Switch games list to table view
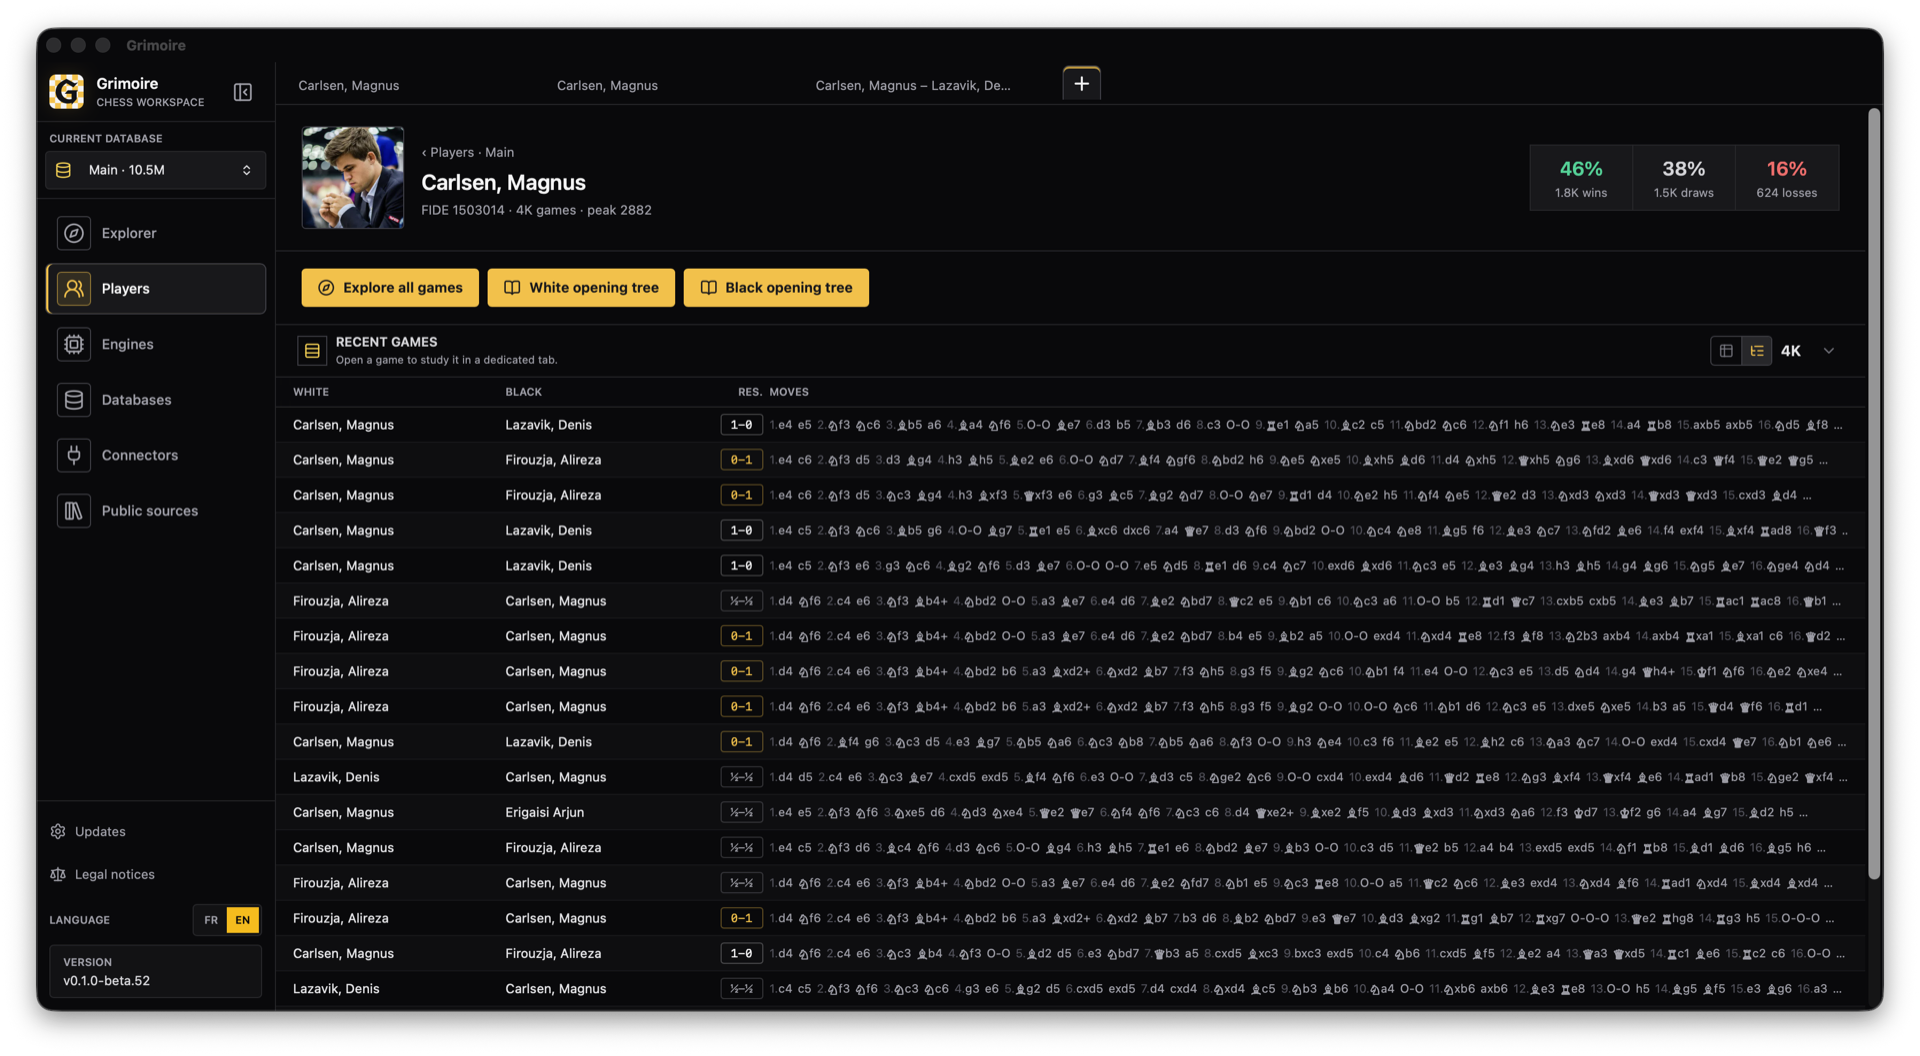This screenshot has height=1056, width=1920. pyautogui.click(x=1726, y=351)
